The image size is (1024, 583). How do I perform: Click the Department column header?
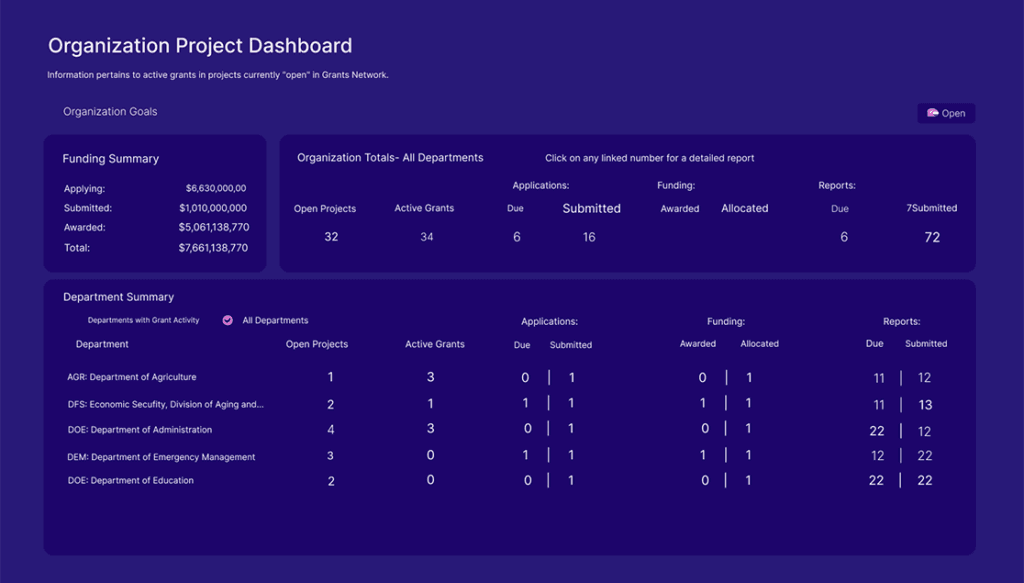(102, 344)
